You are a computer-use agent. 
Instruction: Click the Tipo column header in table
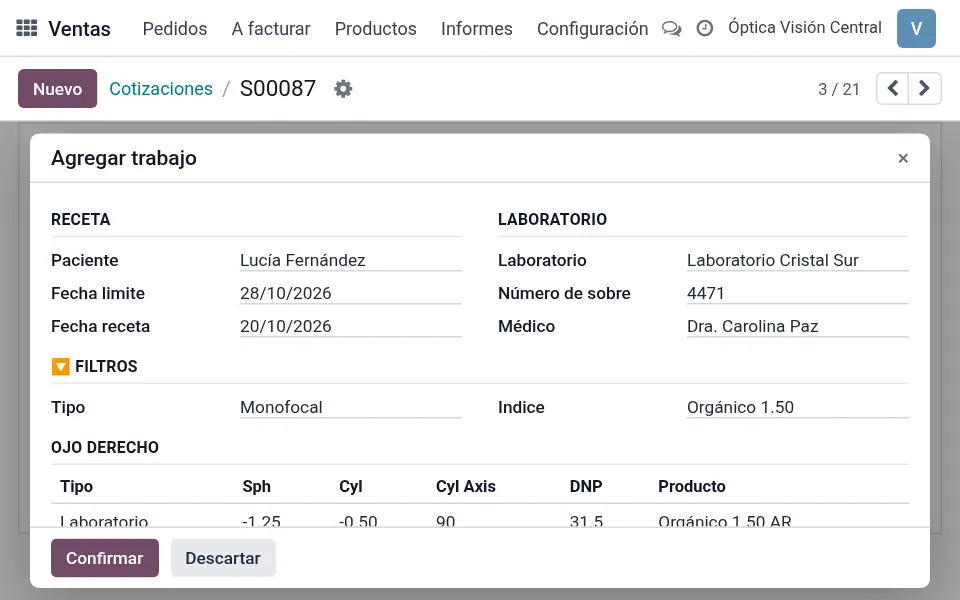[x=77, y=486]
